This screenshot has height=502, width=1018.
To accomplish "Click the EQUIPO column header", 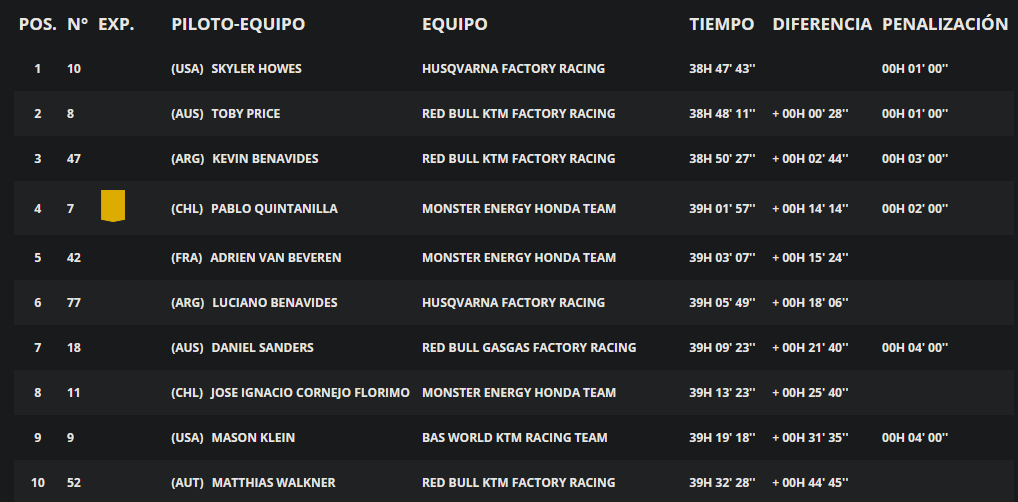I will click(x=454, y=24).
